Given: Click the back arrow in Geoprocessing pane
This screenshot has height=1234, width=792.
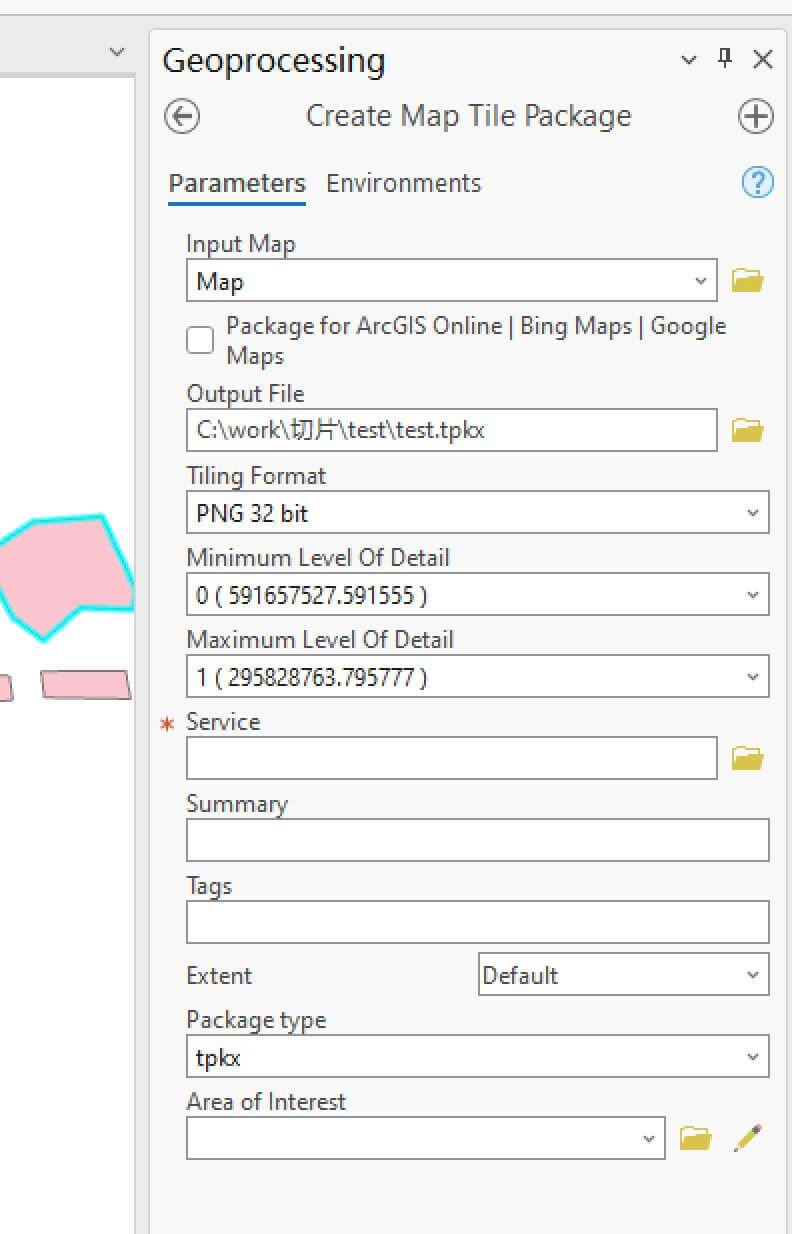Looking at the screenshot, I should [182, 117].
